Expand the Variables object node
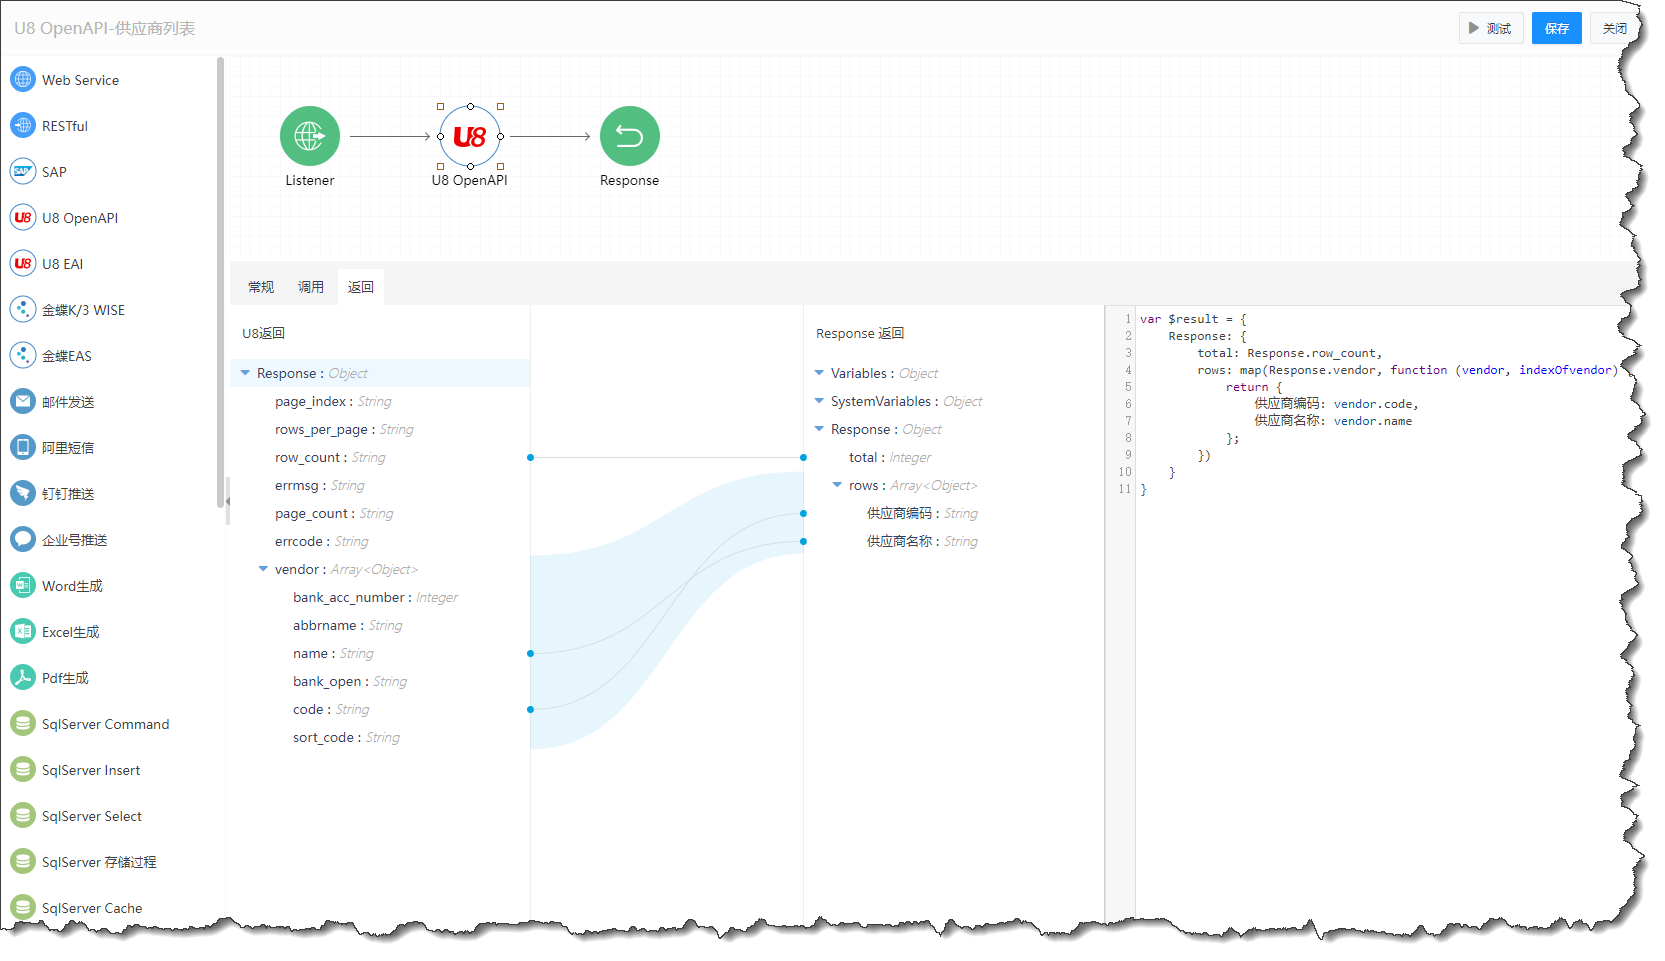The image size is (1665, 961). [819, 373]
